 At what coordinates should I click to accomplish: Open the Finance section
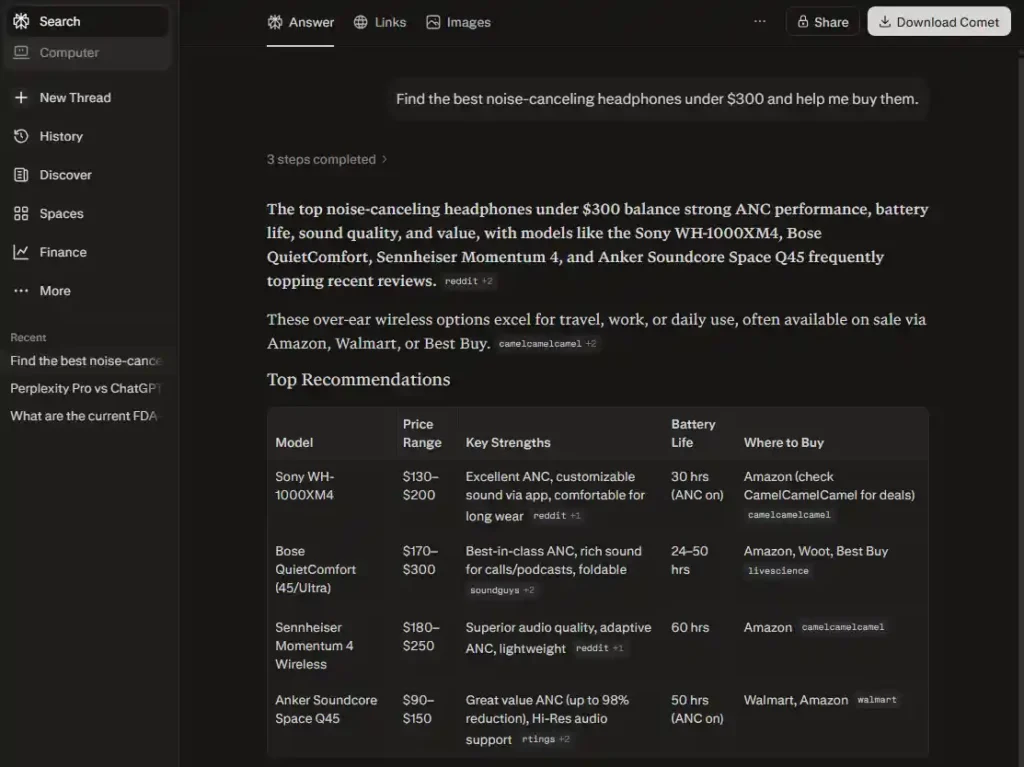[62, 252]
